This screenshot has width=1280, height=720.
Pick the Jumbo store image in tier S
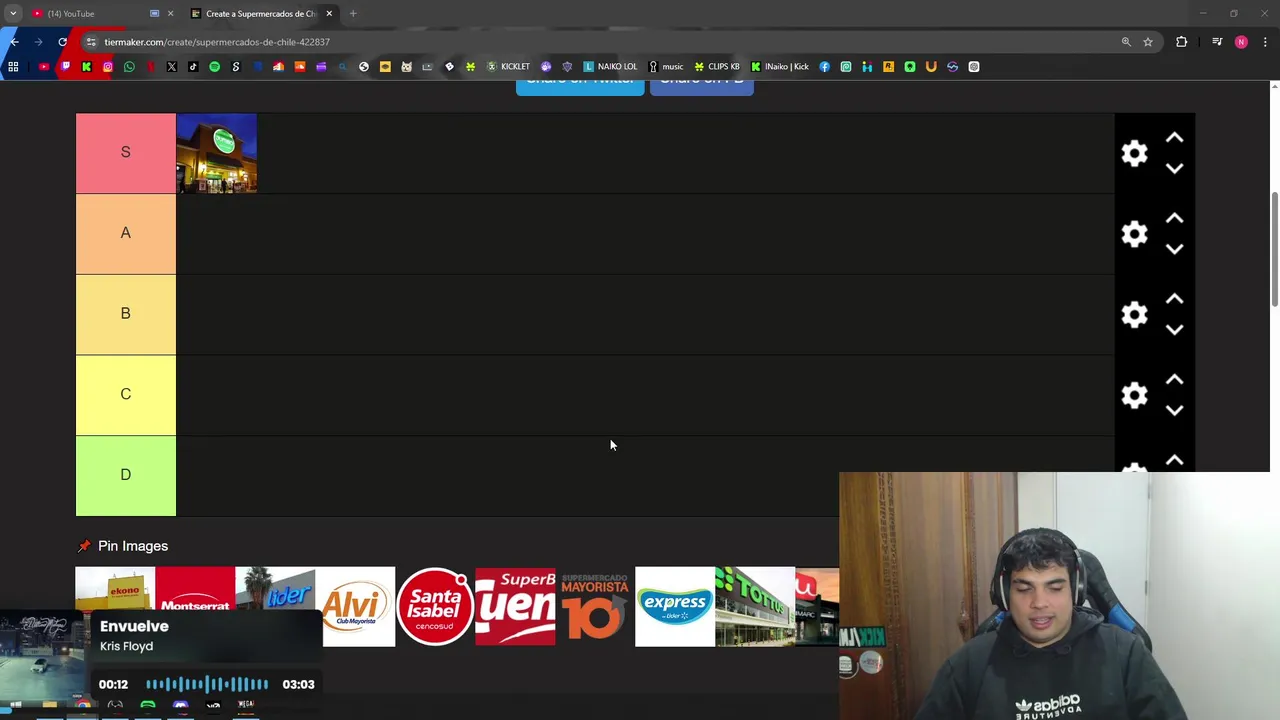pos(216,153)
